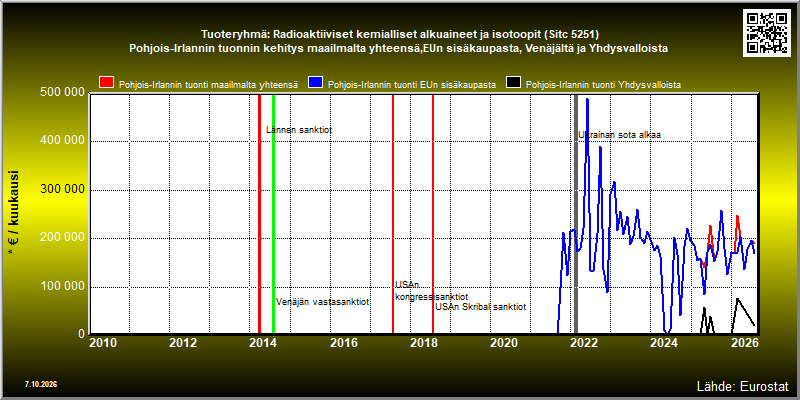Viewport: 800px width, 400px height.
Task: Click the blue legend swatch for EU trade
Action: point(316,83)
